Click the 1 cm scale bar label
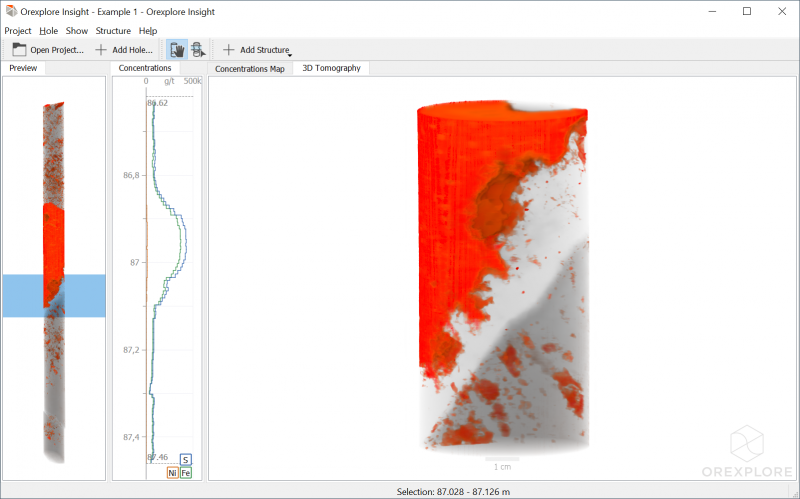This screenshot has height=499, width=800. point(502,467)
